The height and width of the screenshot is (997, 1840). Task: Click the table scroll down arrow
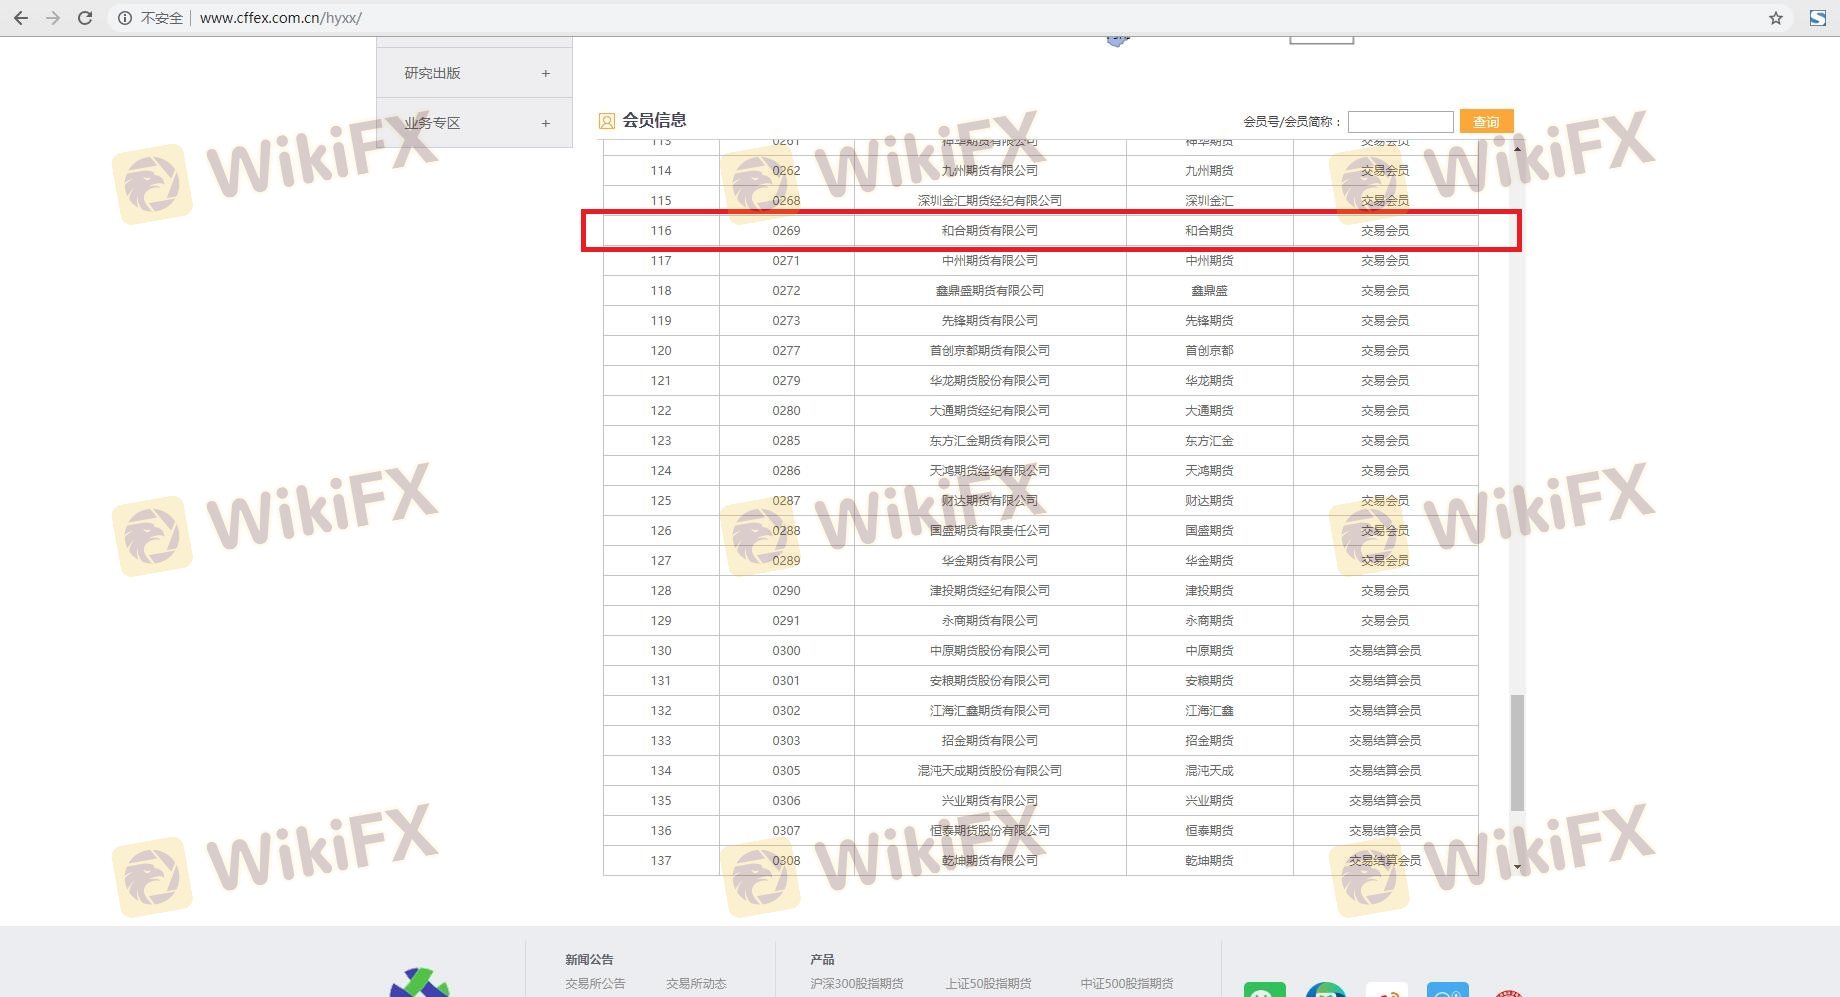point(1517,867)
